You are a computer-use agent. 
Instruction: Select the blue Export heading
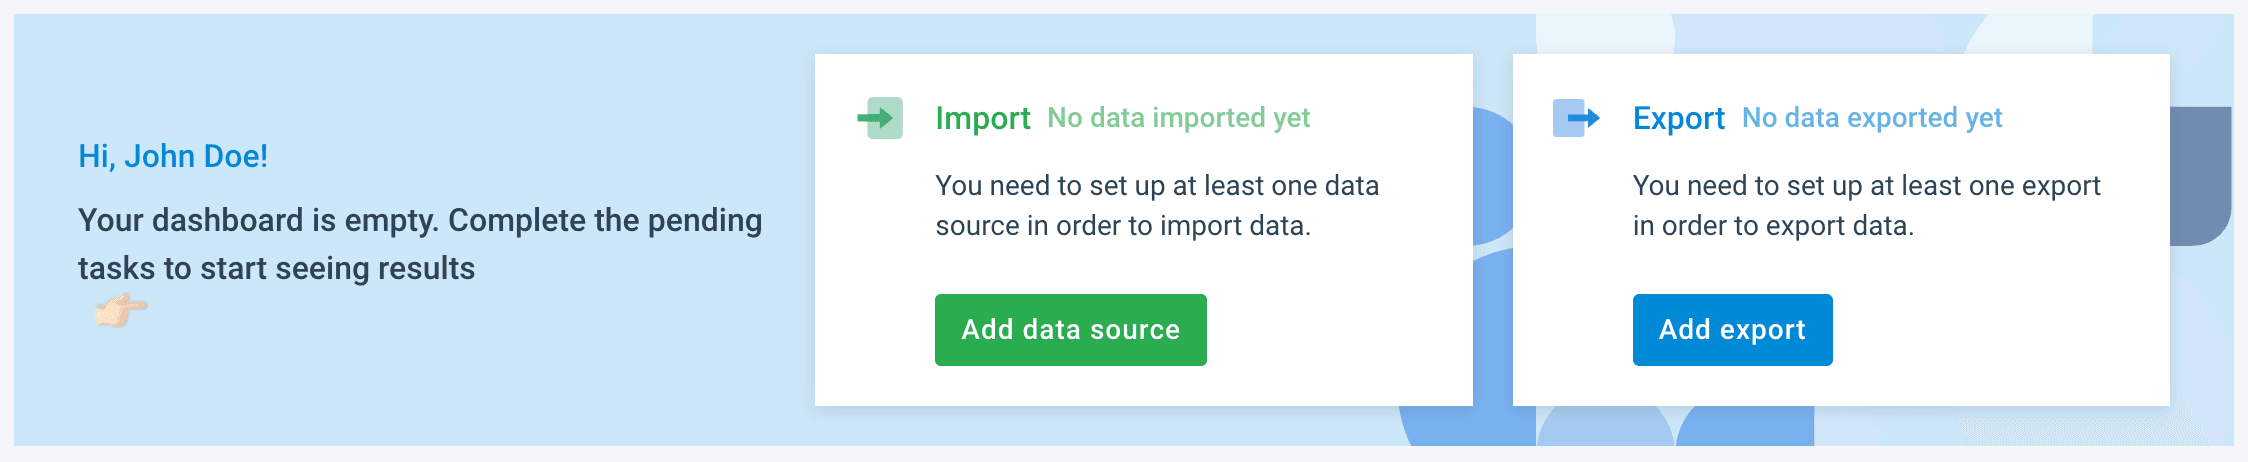[1678, 118]
